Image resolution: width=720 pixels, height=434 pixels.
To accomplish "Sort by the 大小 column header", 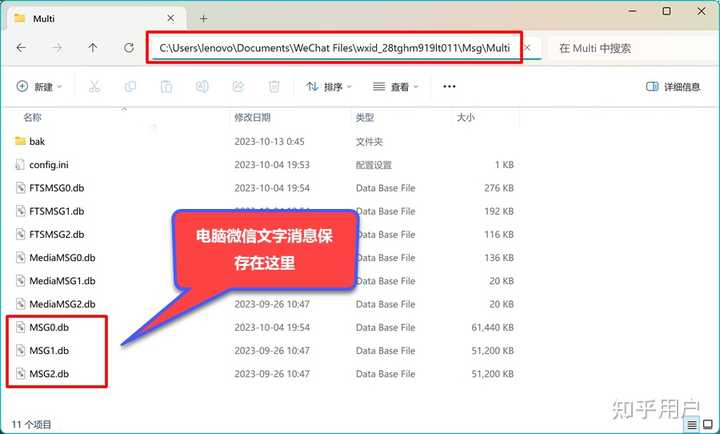I will 466,118.
